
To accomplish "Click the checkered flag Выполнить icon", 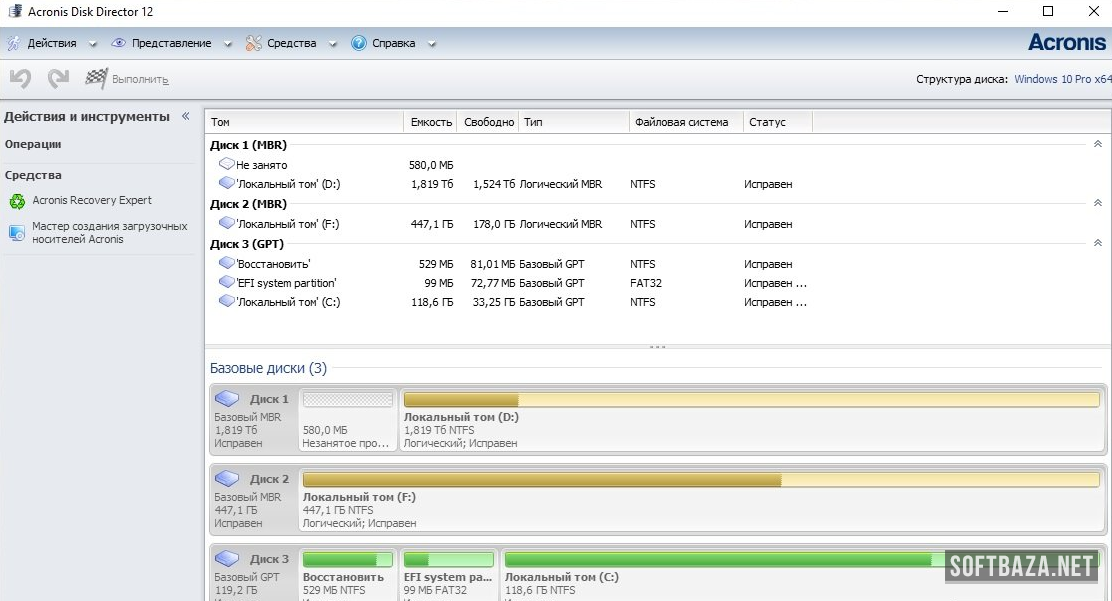I will pos(97,78).
